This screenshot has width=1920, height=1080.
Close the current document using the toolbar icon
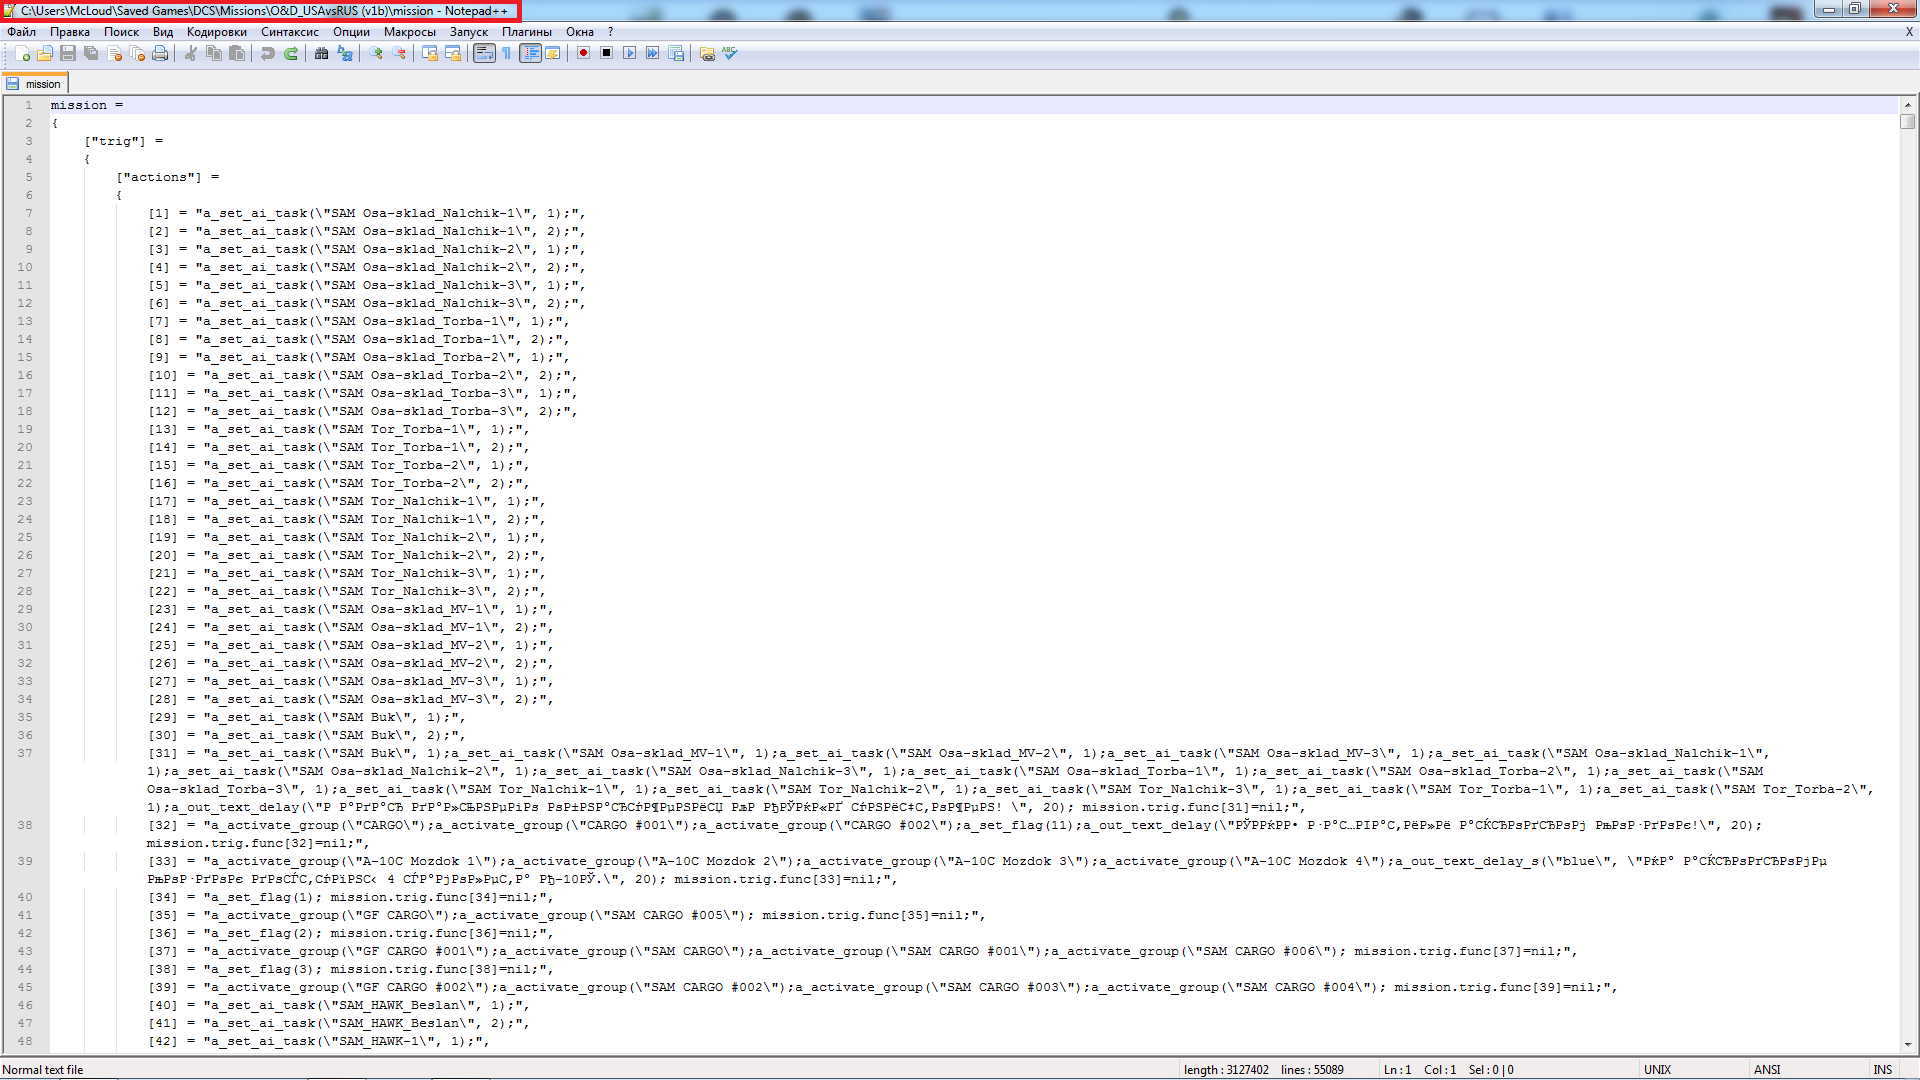pyautogui.click(x=114, y=54)
